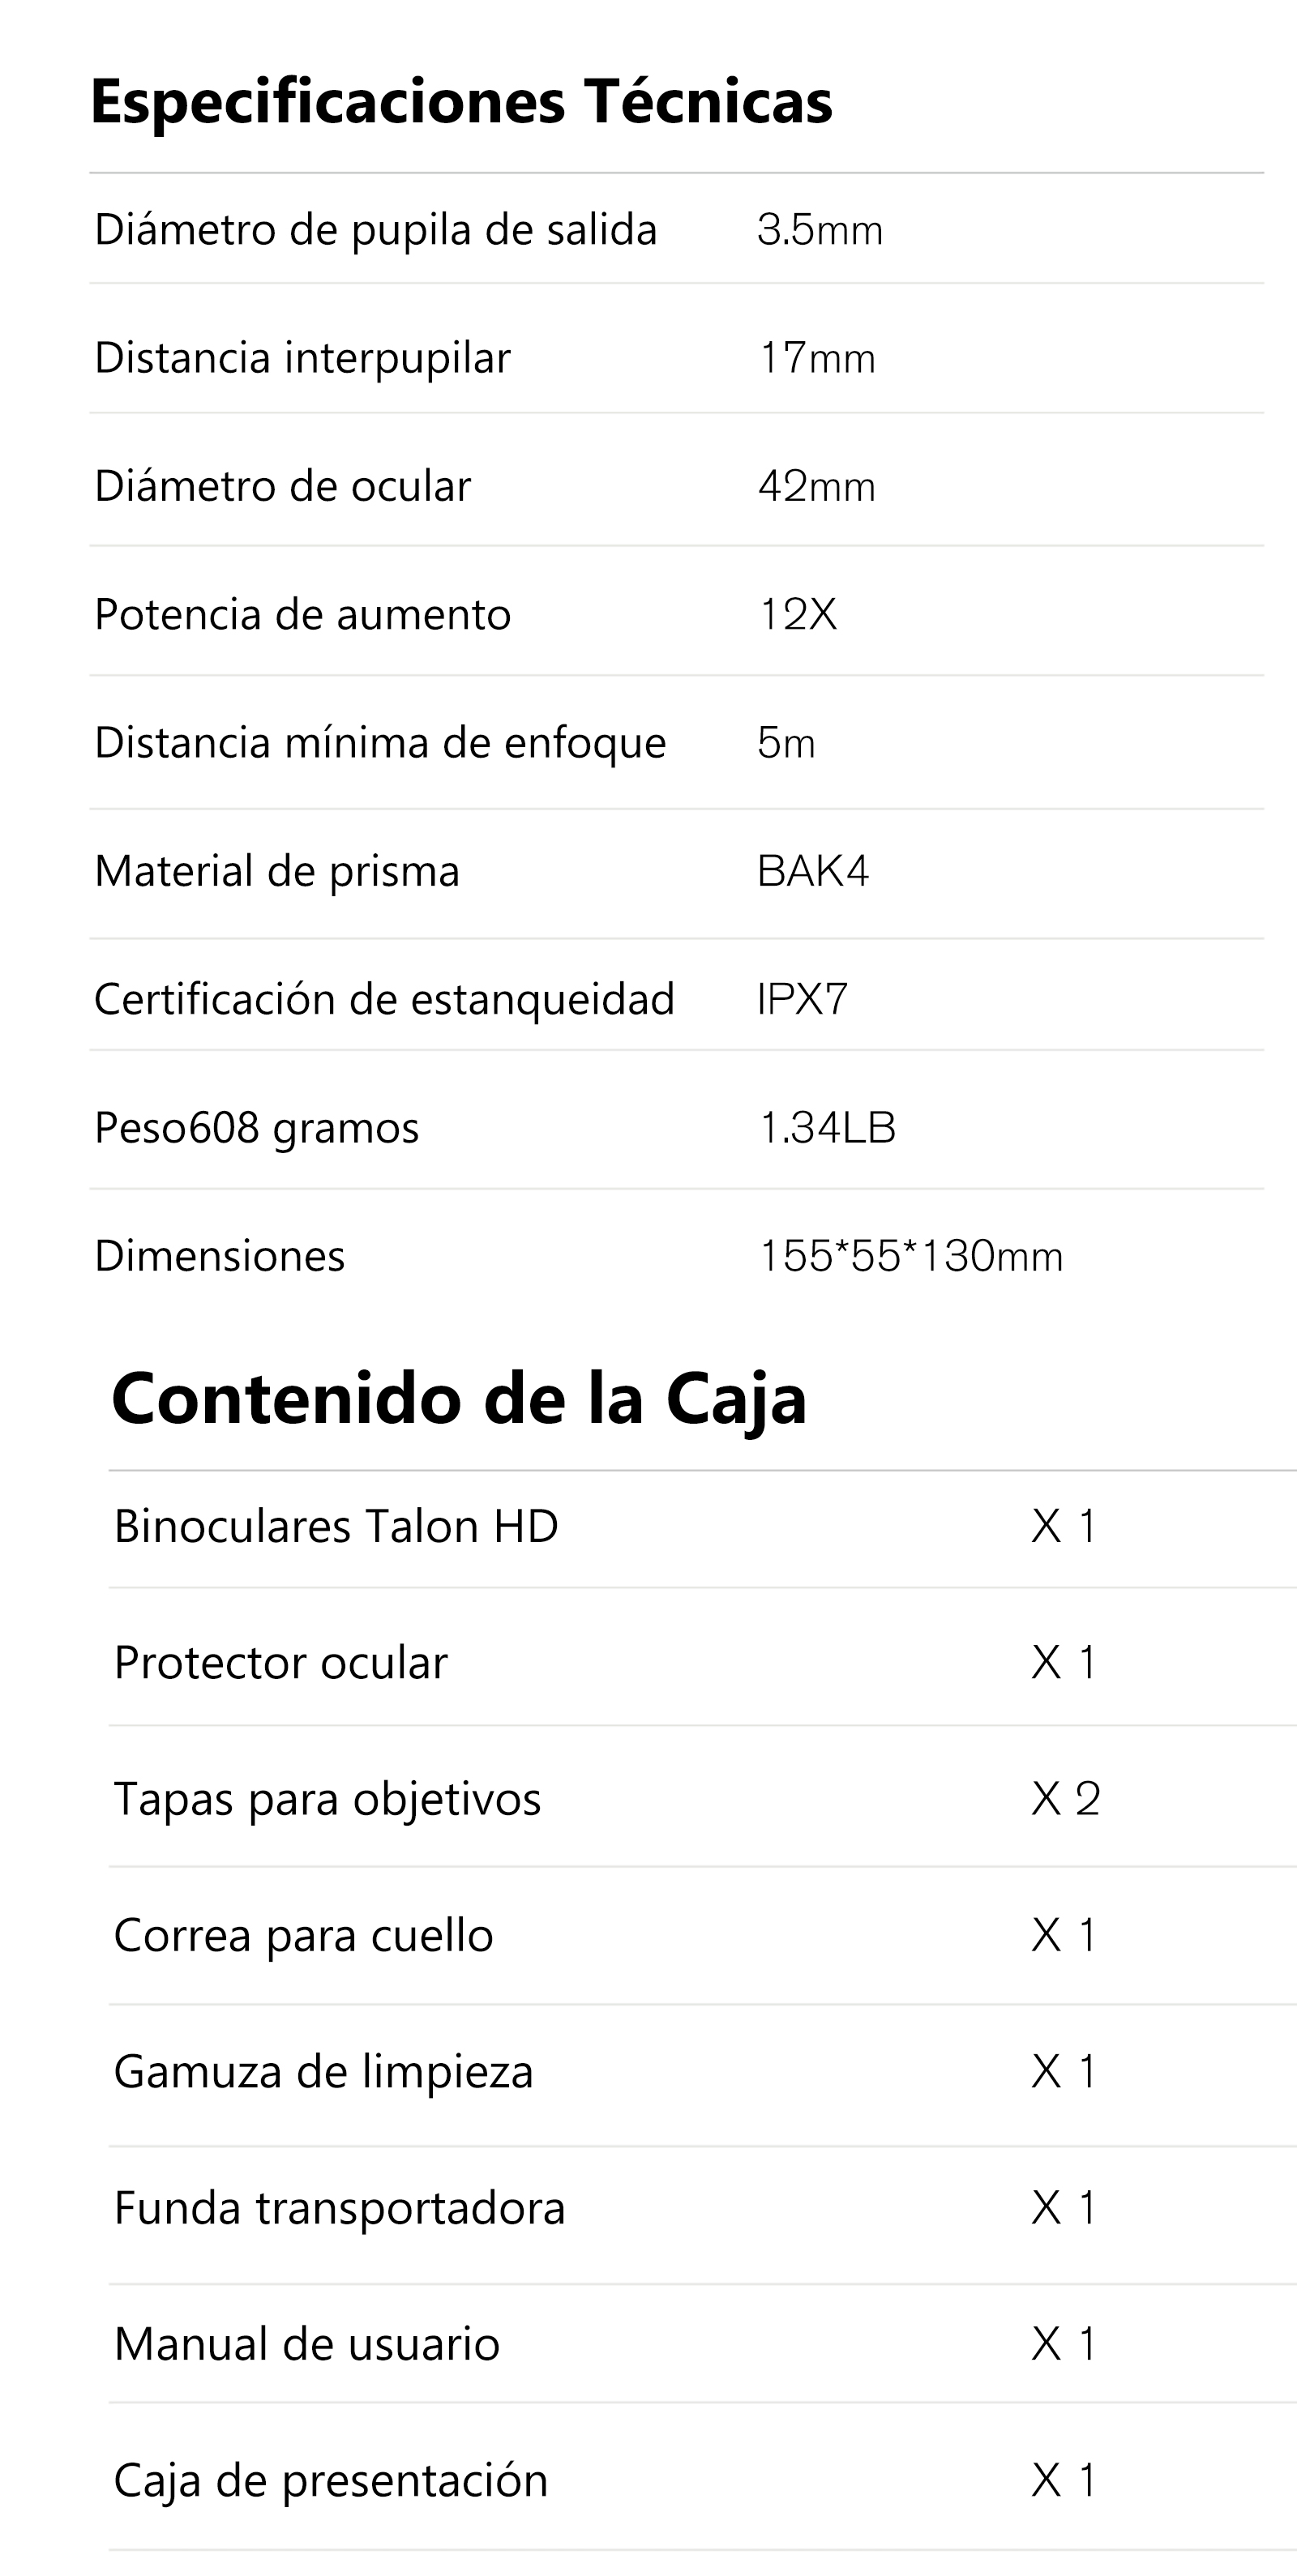Click the Caja de presentación item
Viewport: 1297px width, 2576px height.
point(330,2481)
